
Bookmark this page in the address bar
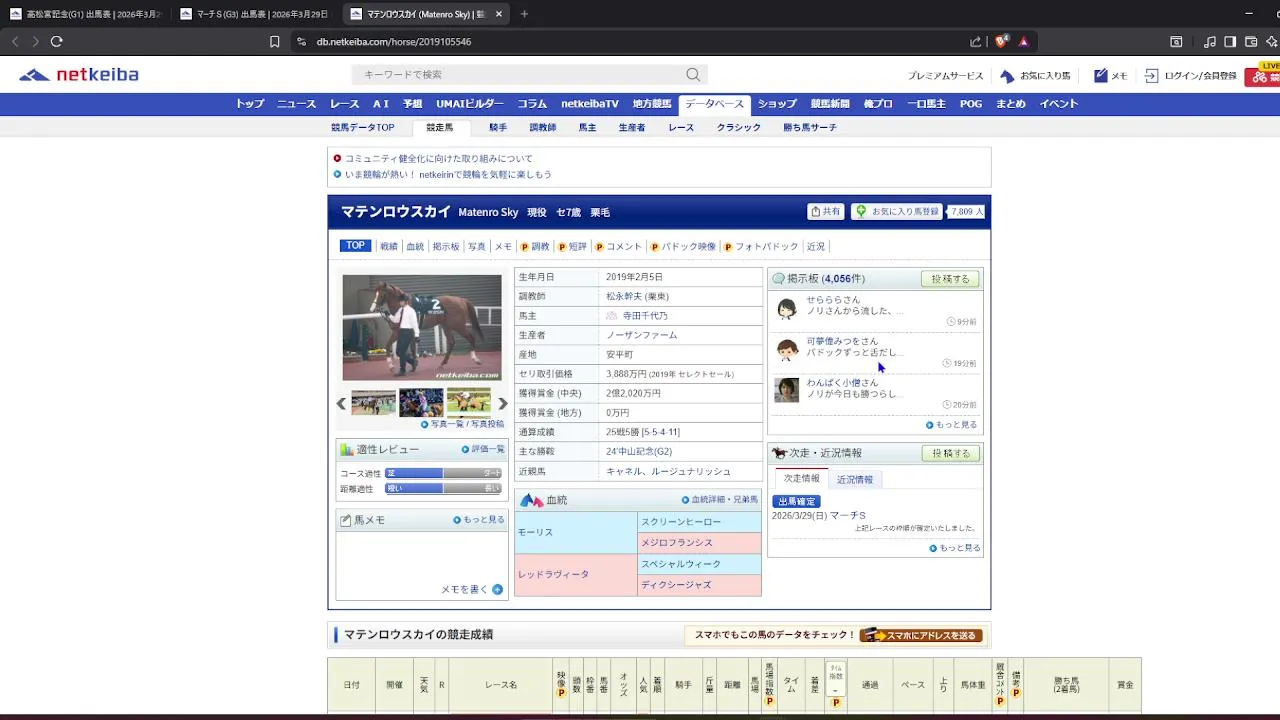coord(275,42)
